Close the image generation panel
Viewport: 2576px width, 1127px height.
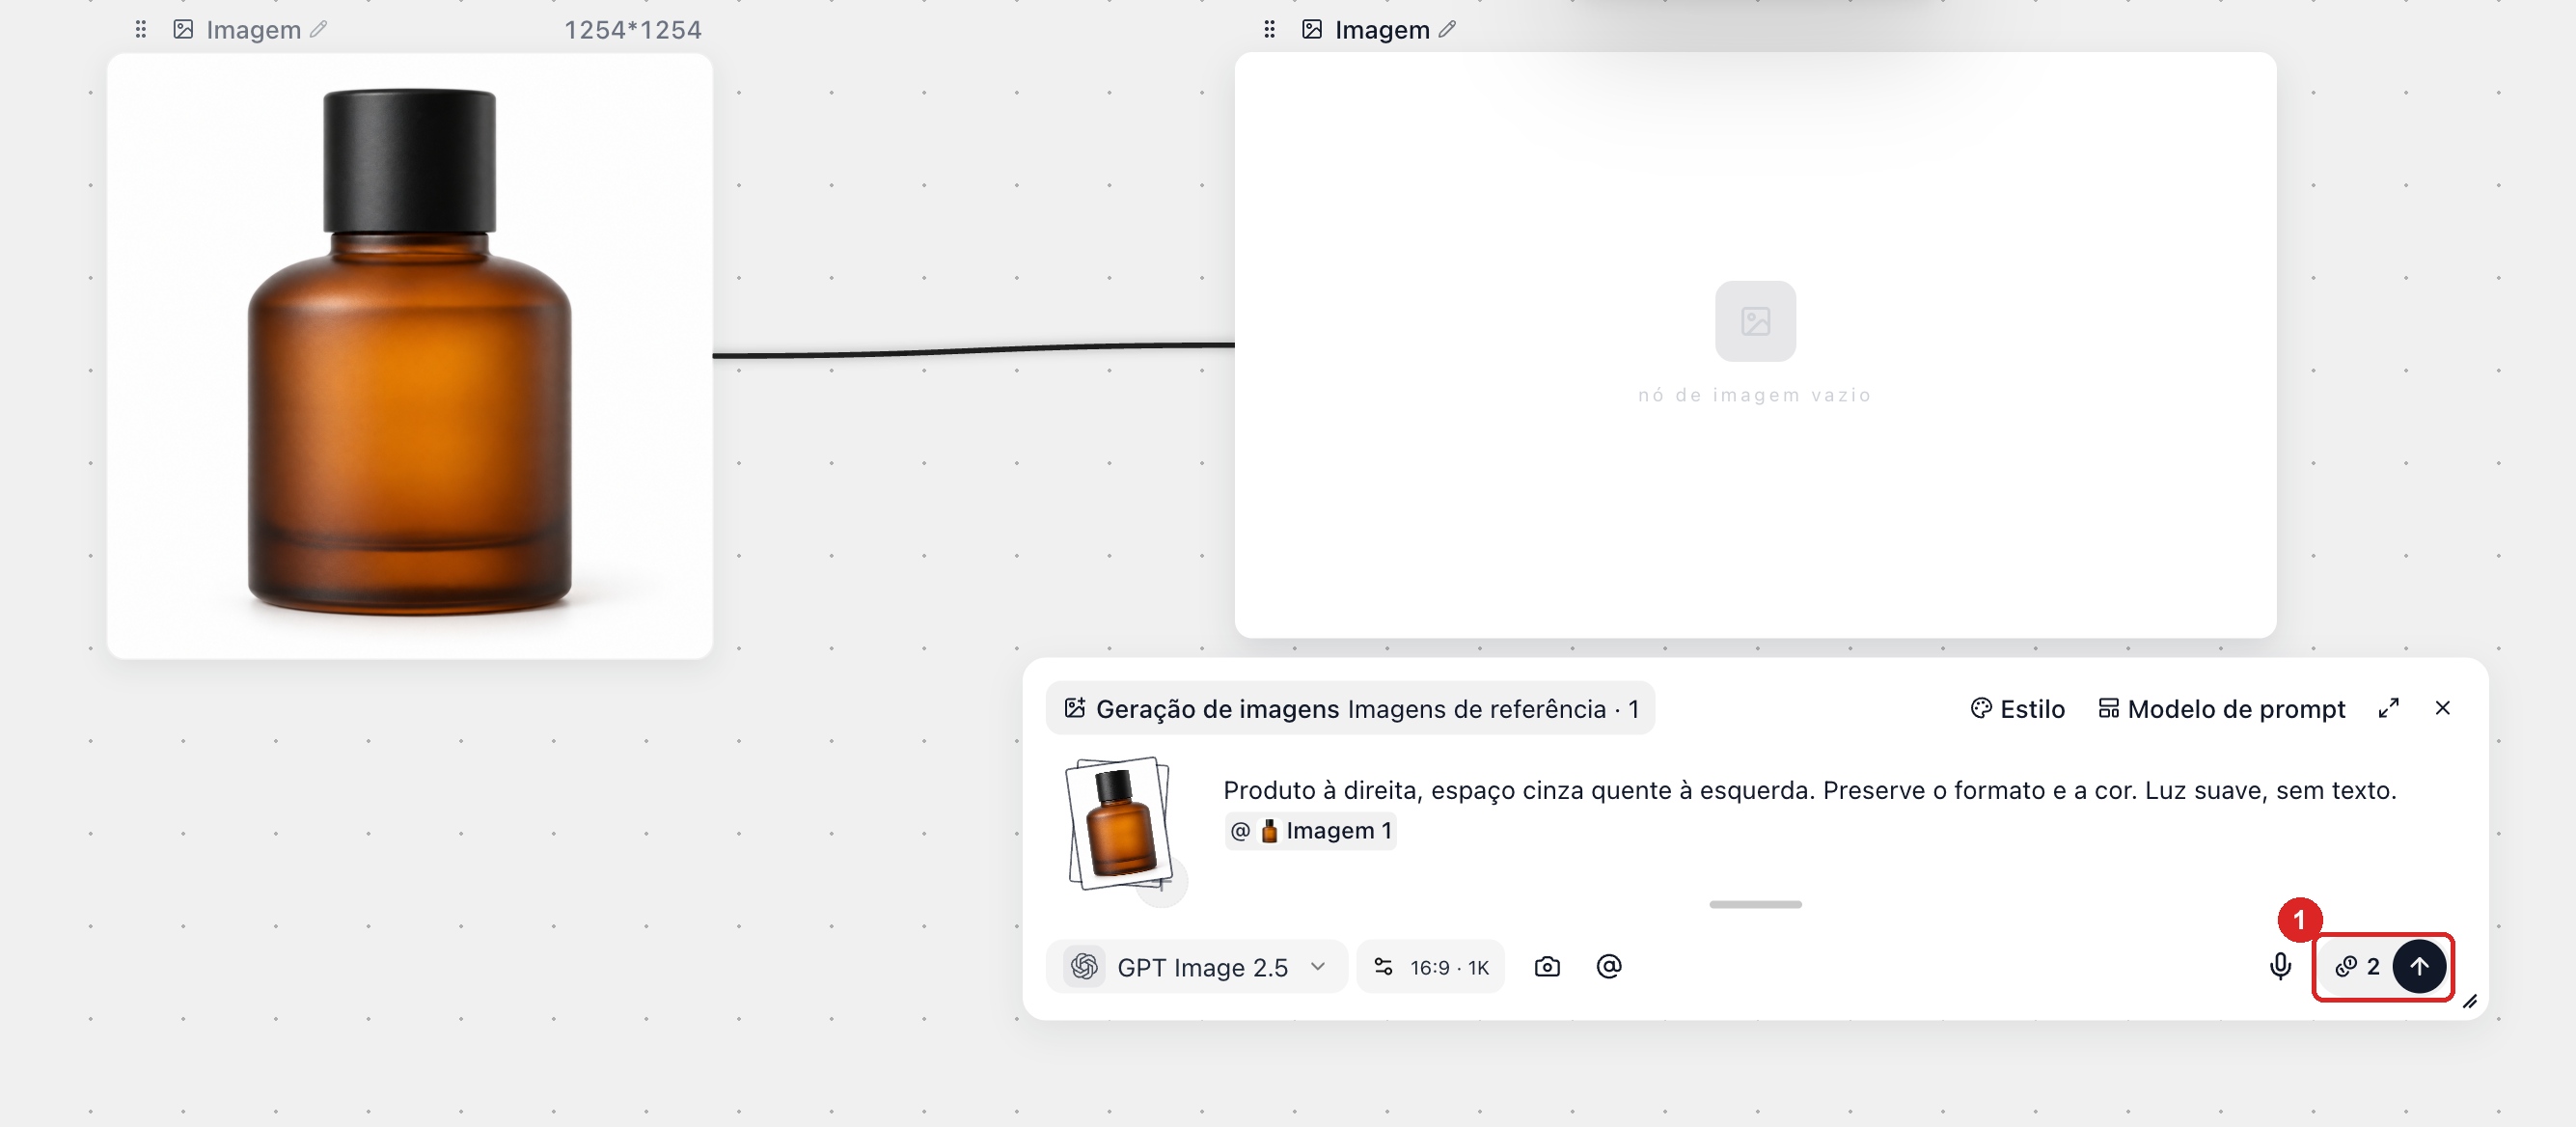point(2442,708)
